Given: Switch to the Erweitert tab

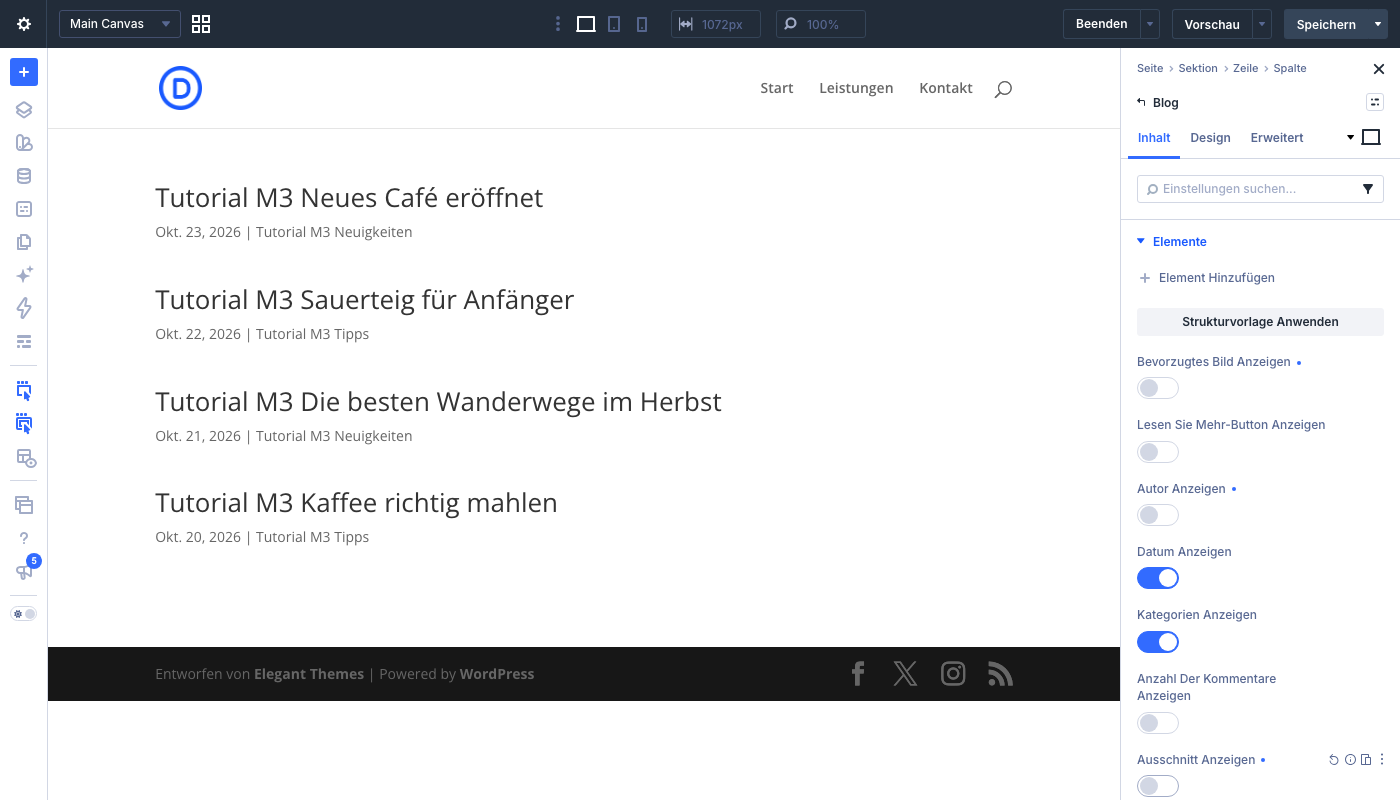Looking at the screenshot, I should (1277, 138).
